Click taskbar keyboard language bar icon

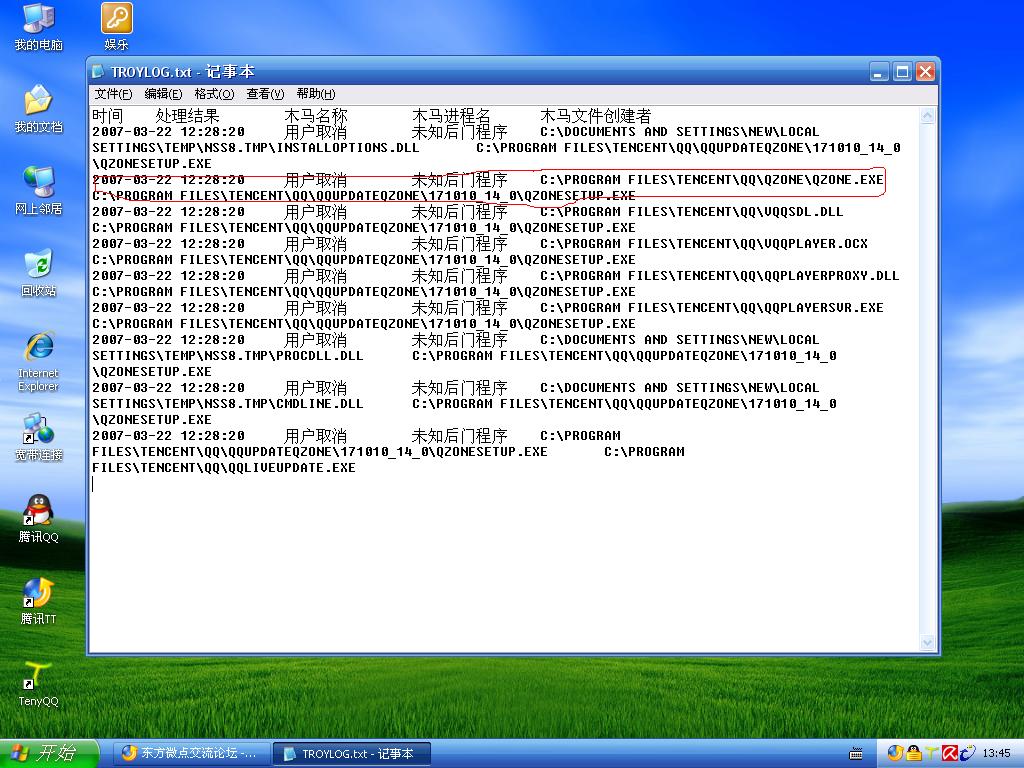(x=856, y=754)
